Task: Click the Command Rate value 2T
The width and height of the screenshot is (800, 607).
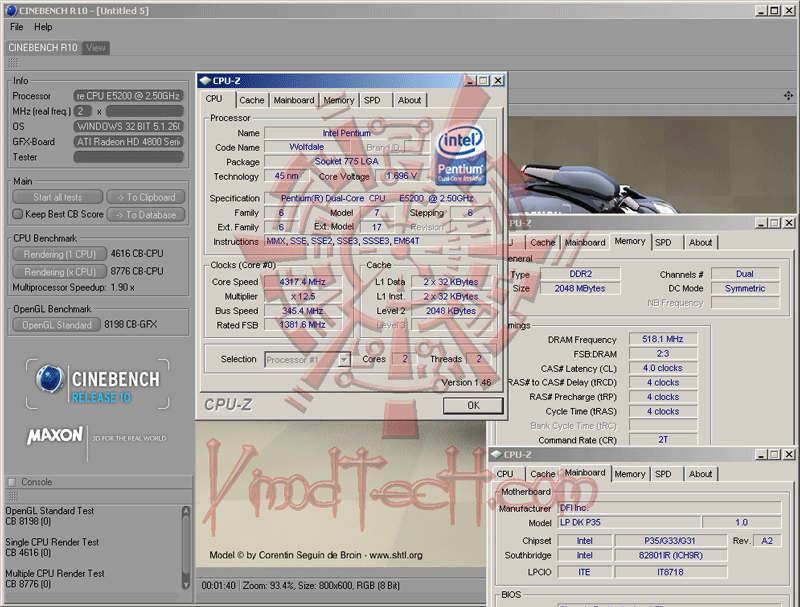Action: [x=663, y=440]
